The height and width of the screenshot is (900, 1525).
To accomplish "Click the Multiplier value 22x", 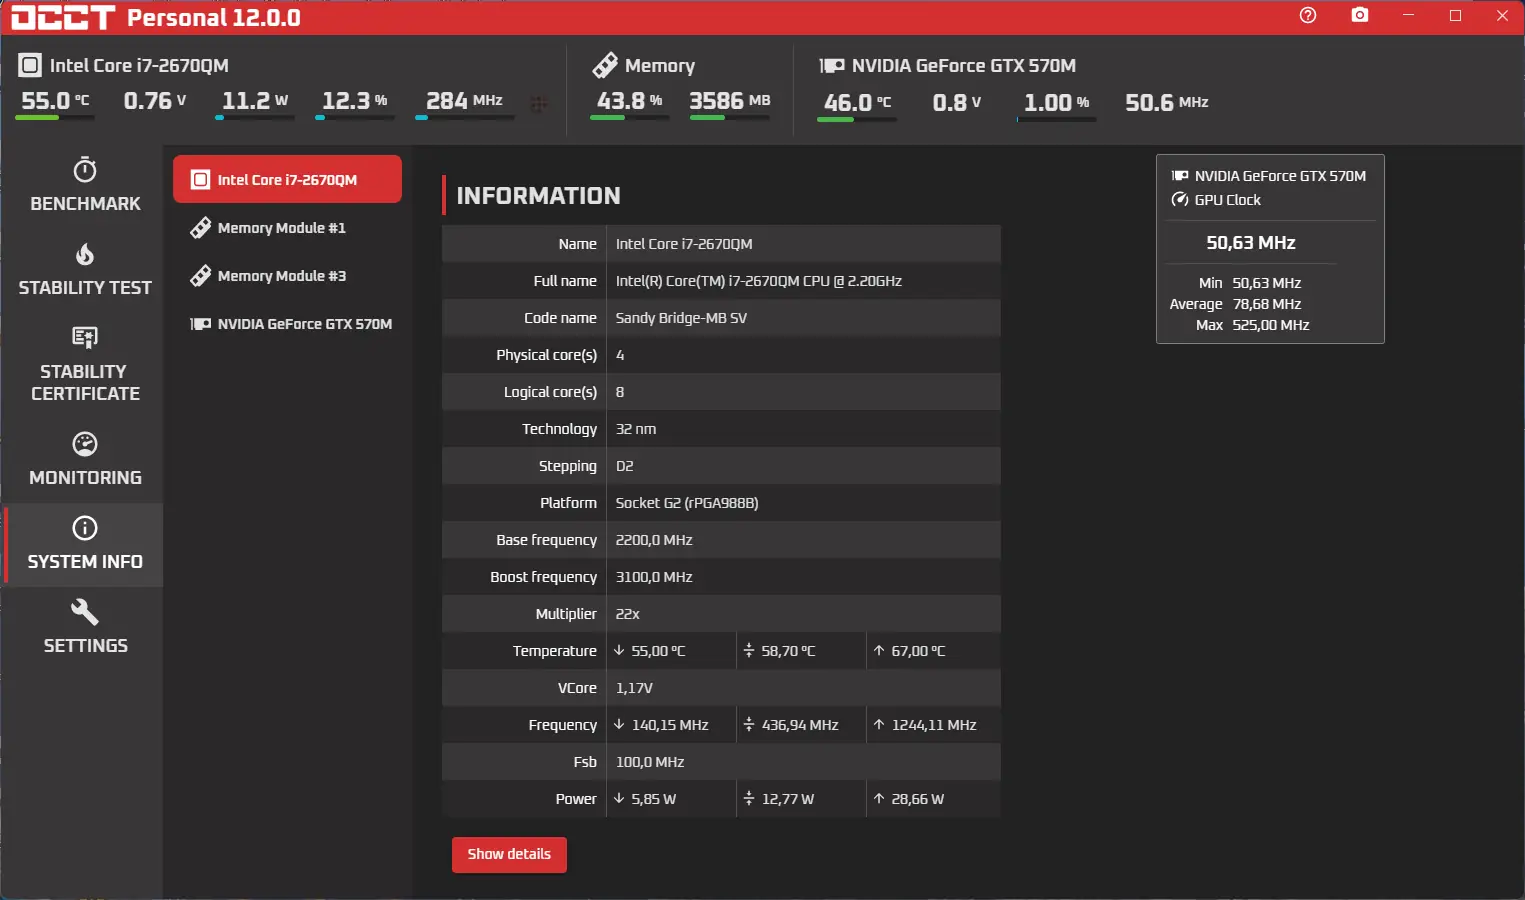I will pos(628,614).
